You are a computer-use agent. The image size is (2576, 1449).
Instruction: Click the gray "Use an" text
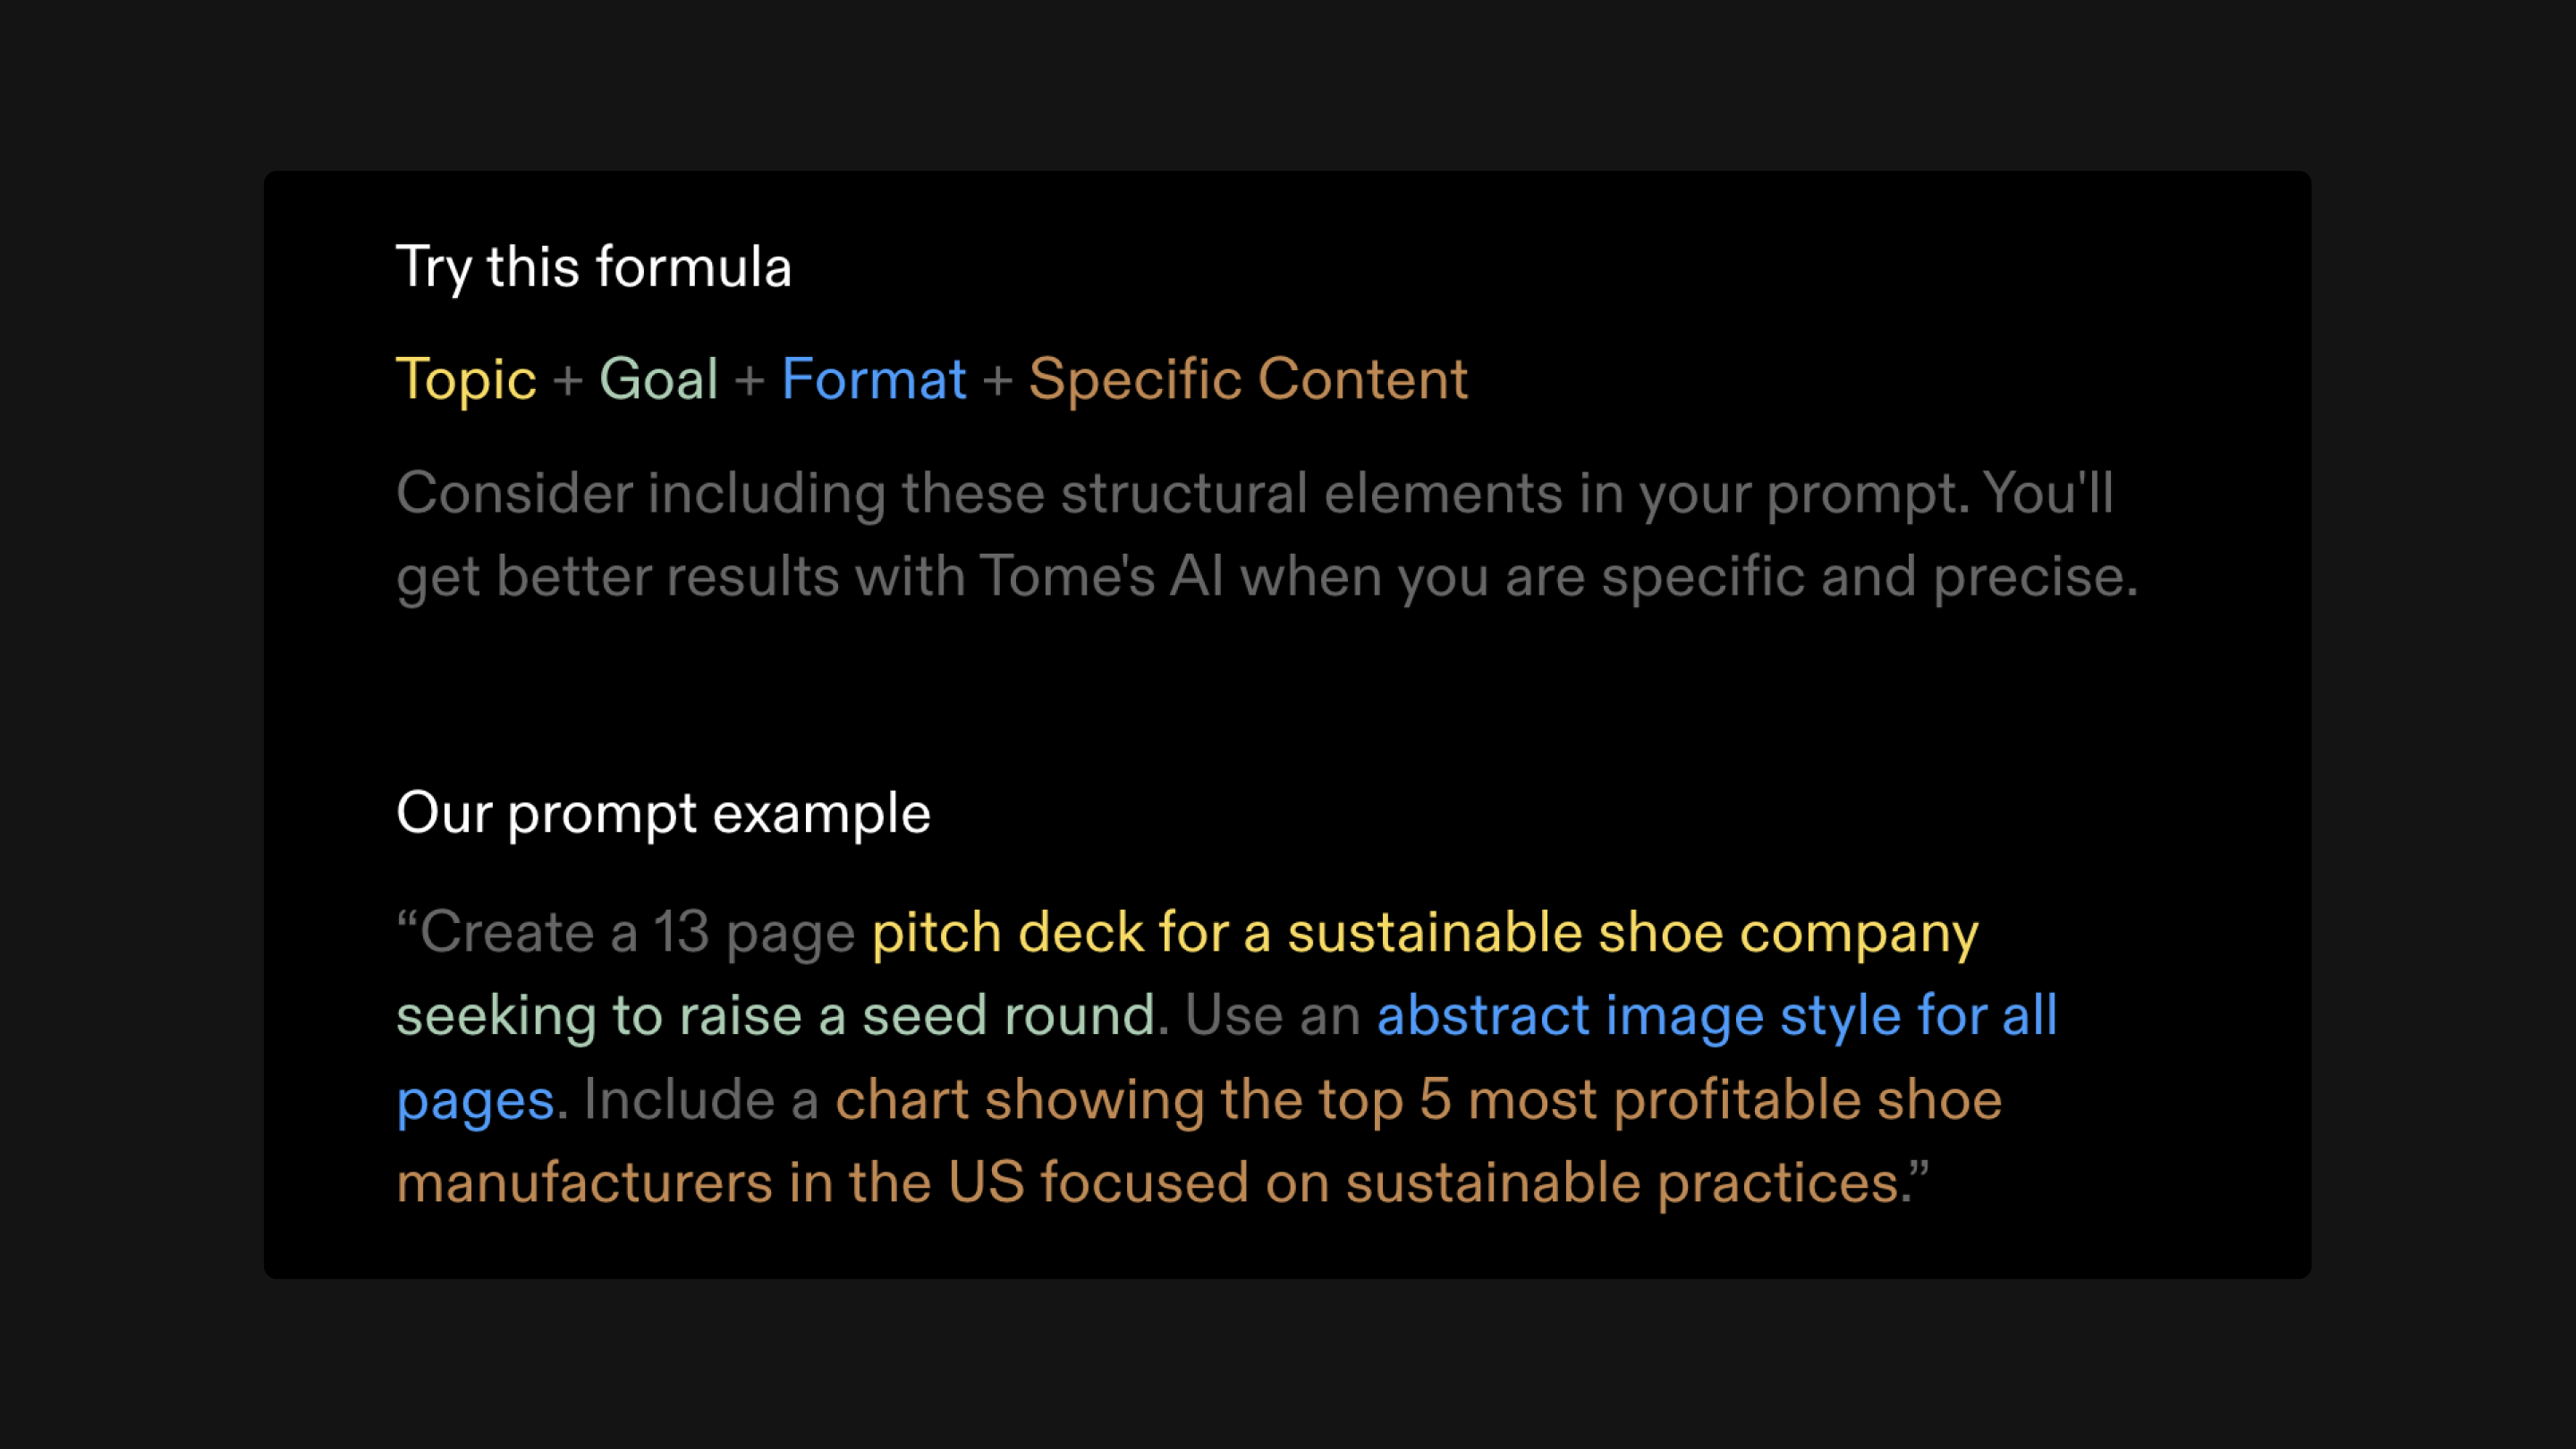tap(1273, 1017)
